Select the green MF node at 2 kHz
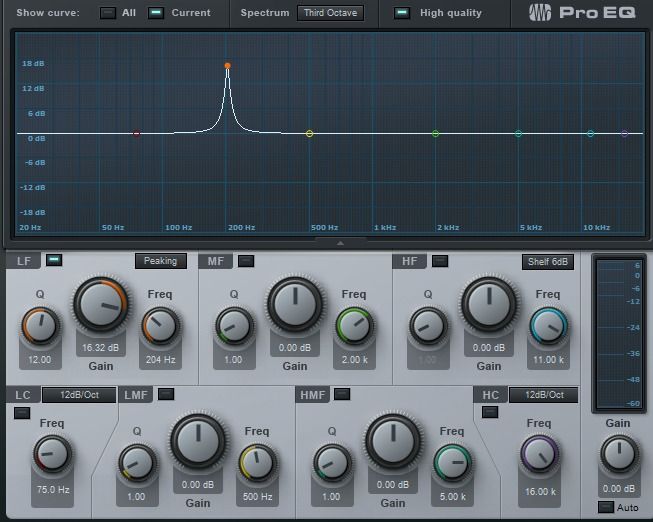This screenshot has width=653, height=522. pyautogui.click(x=436, y=134)
